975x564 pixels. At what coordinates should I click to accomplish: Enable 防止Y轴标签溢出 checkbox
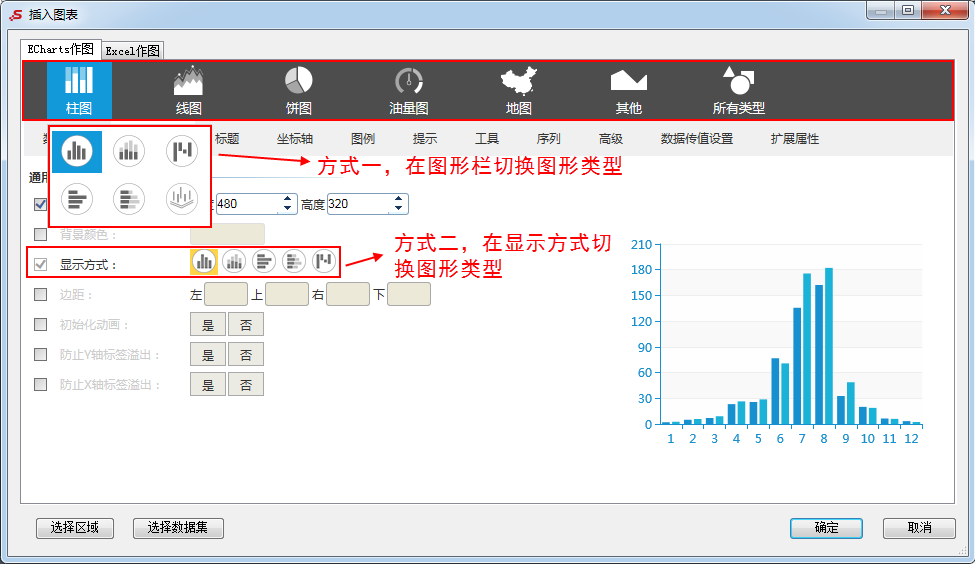[40, 354]
